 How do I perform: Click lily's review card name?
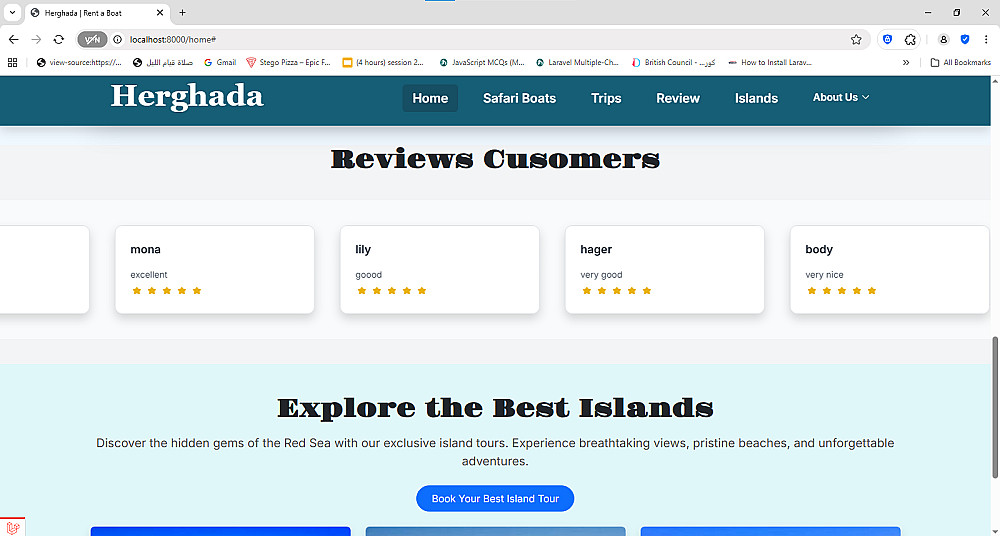pyautogui.click(x=363, y=249)
